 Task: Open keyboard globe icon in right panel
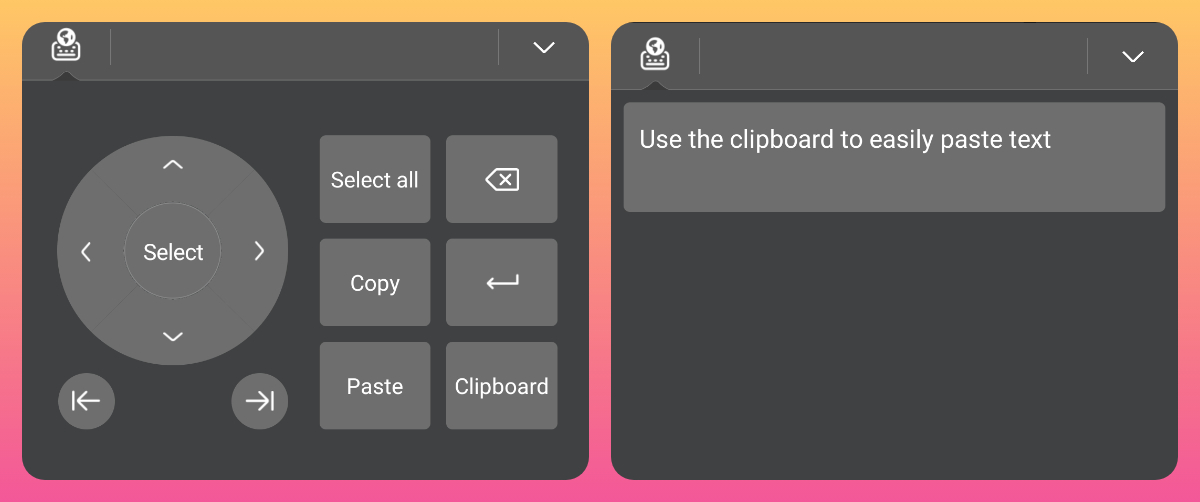coord(655,55)
